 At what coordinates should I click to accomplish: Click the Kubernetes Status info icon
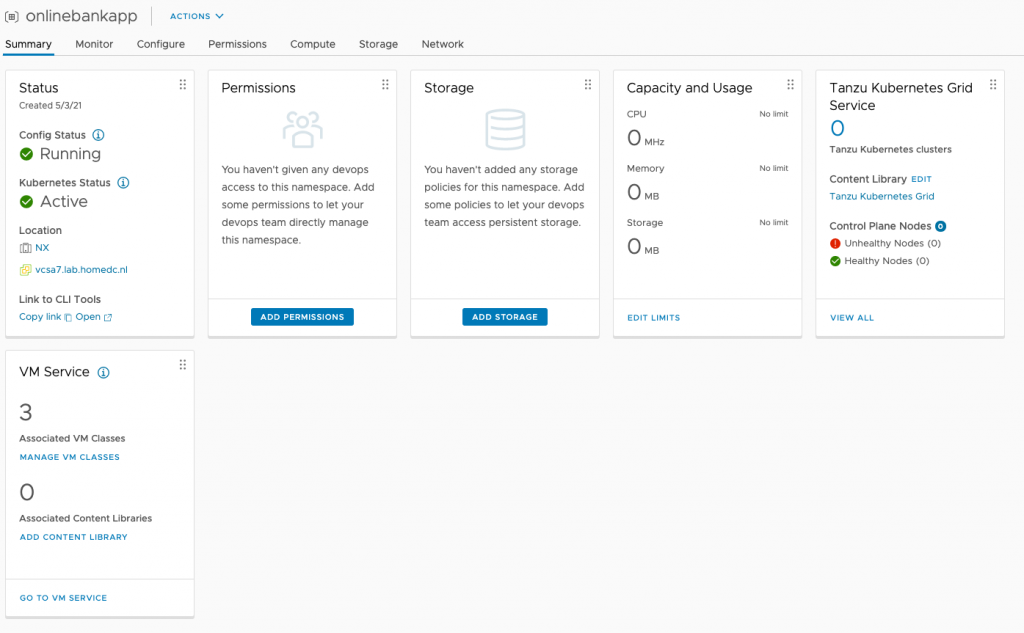pos(123,183)
